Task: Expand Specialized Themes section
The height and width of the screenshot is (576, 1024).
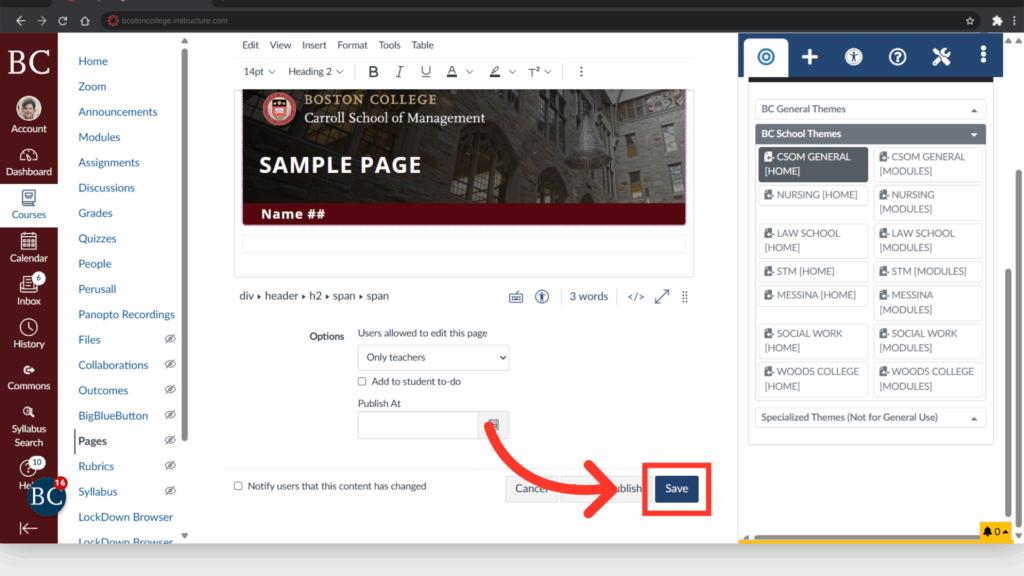Action: 870,417
